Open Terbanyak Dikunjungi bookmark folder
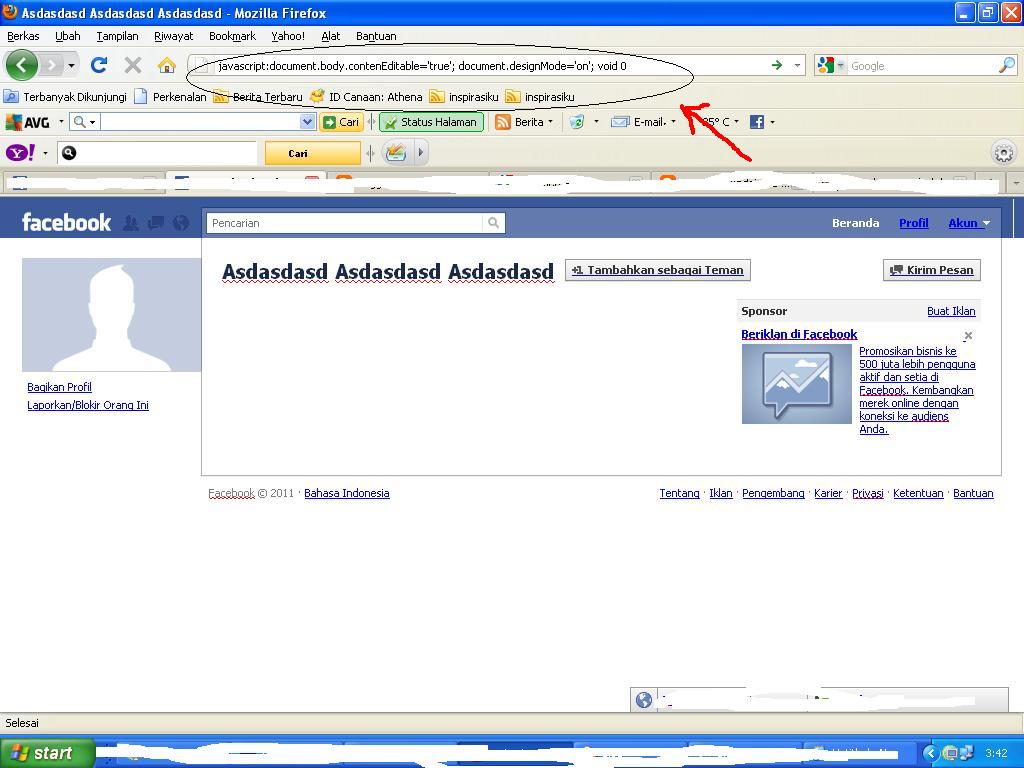This screenshot has height=768, width=1024. point(65,97)
